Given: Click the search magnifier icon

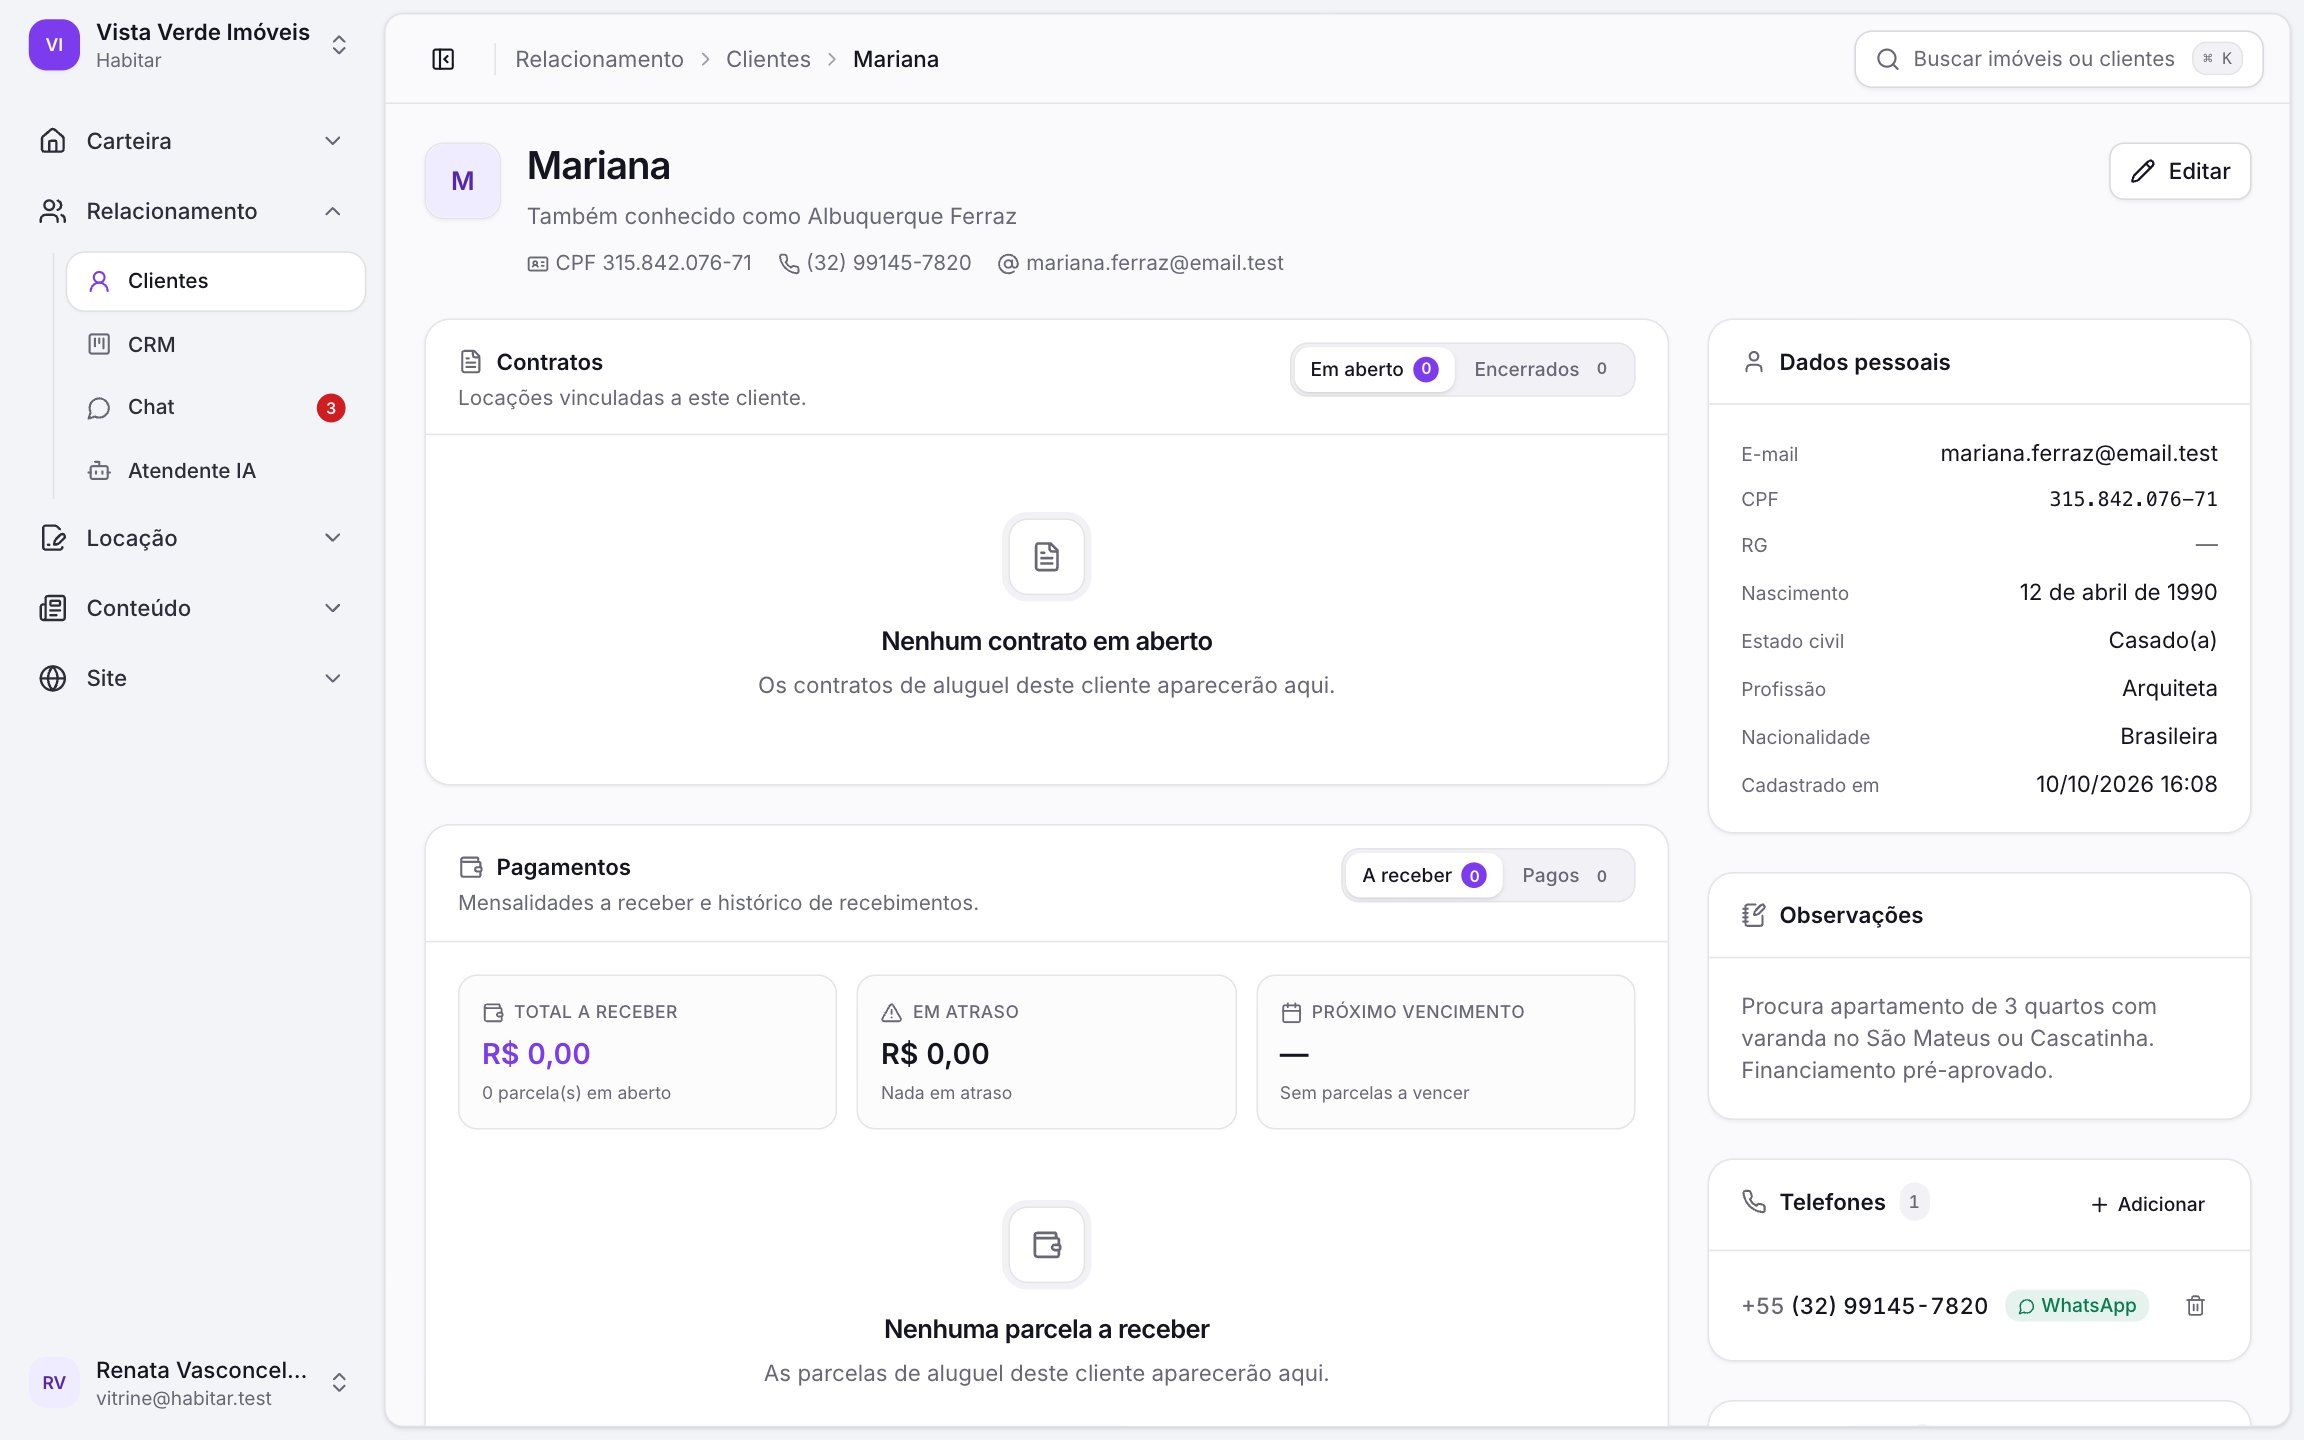Looking at the screenshot, I should pyautogui.click(x=1887, y=59).
